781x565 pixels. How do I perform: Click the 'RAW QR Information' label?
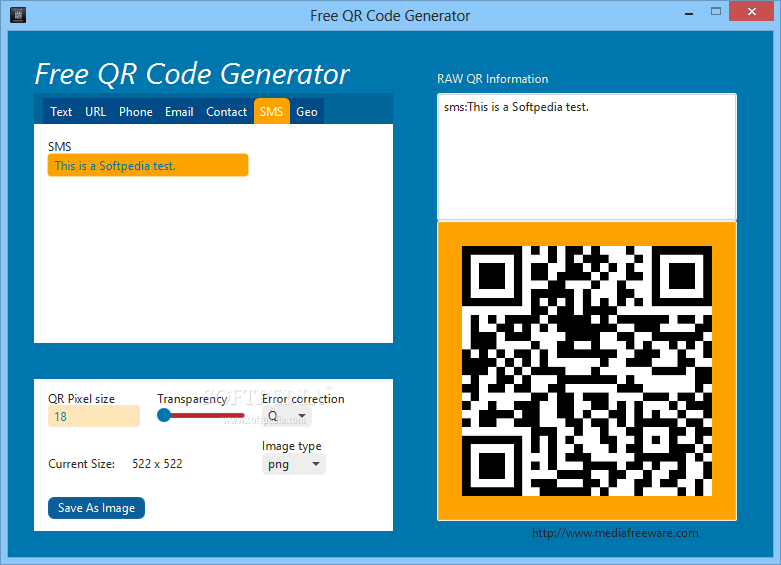tap(493, 79)
